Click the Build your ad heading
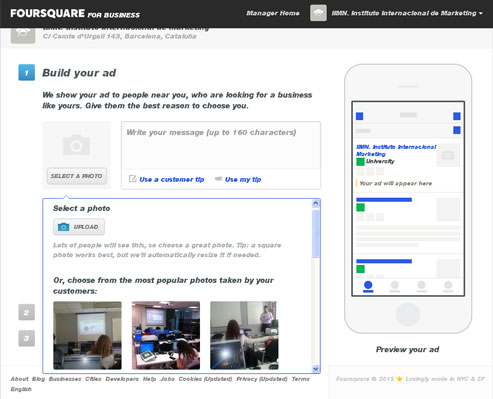This screenshot has height=399, width=493. 79,73
